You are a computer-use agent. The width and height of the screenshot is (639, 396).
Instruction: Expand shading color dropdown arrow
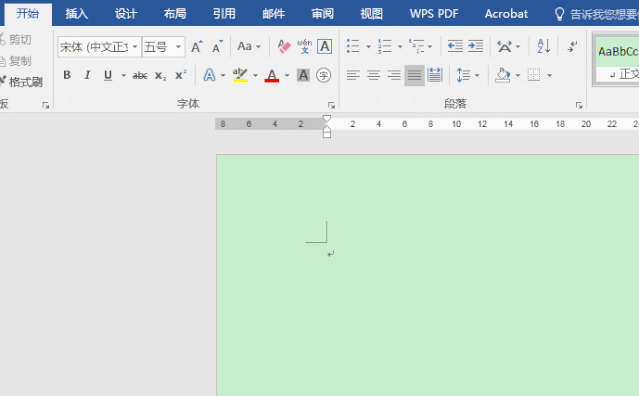click(x=518, y=75)
